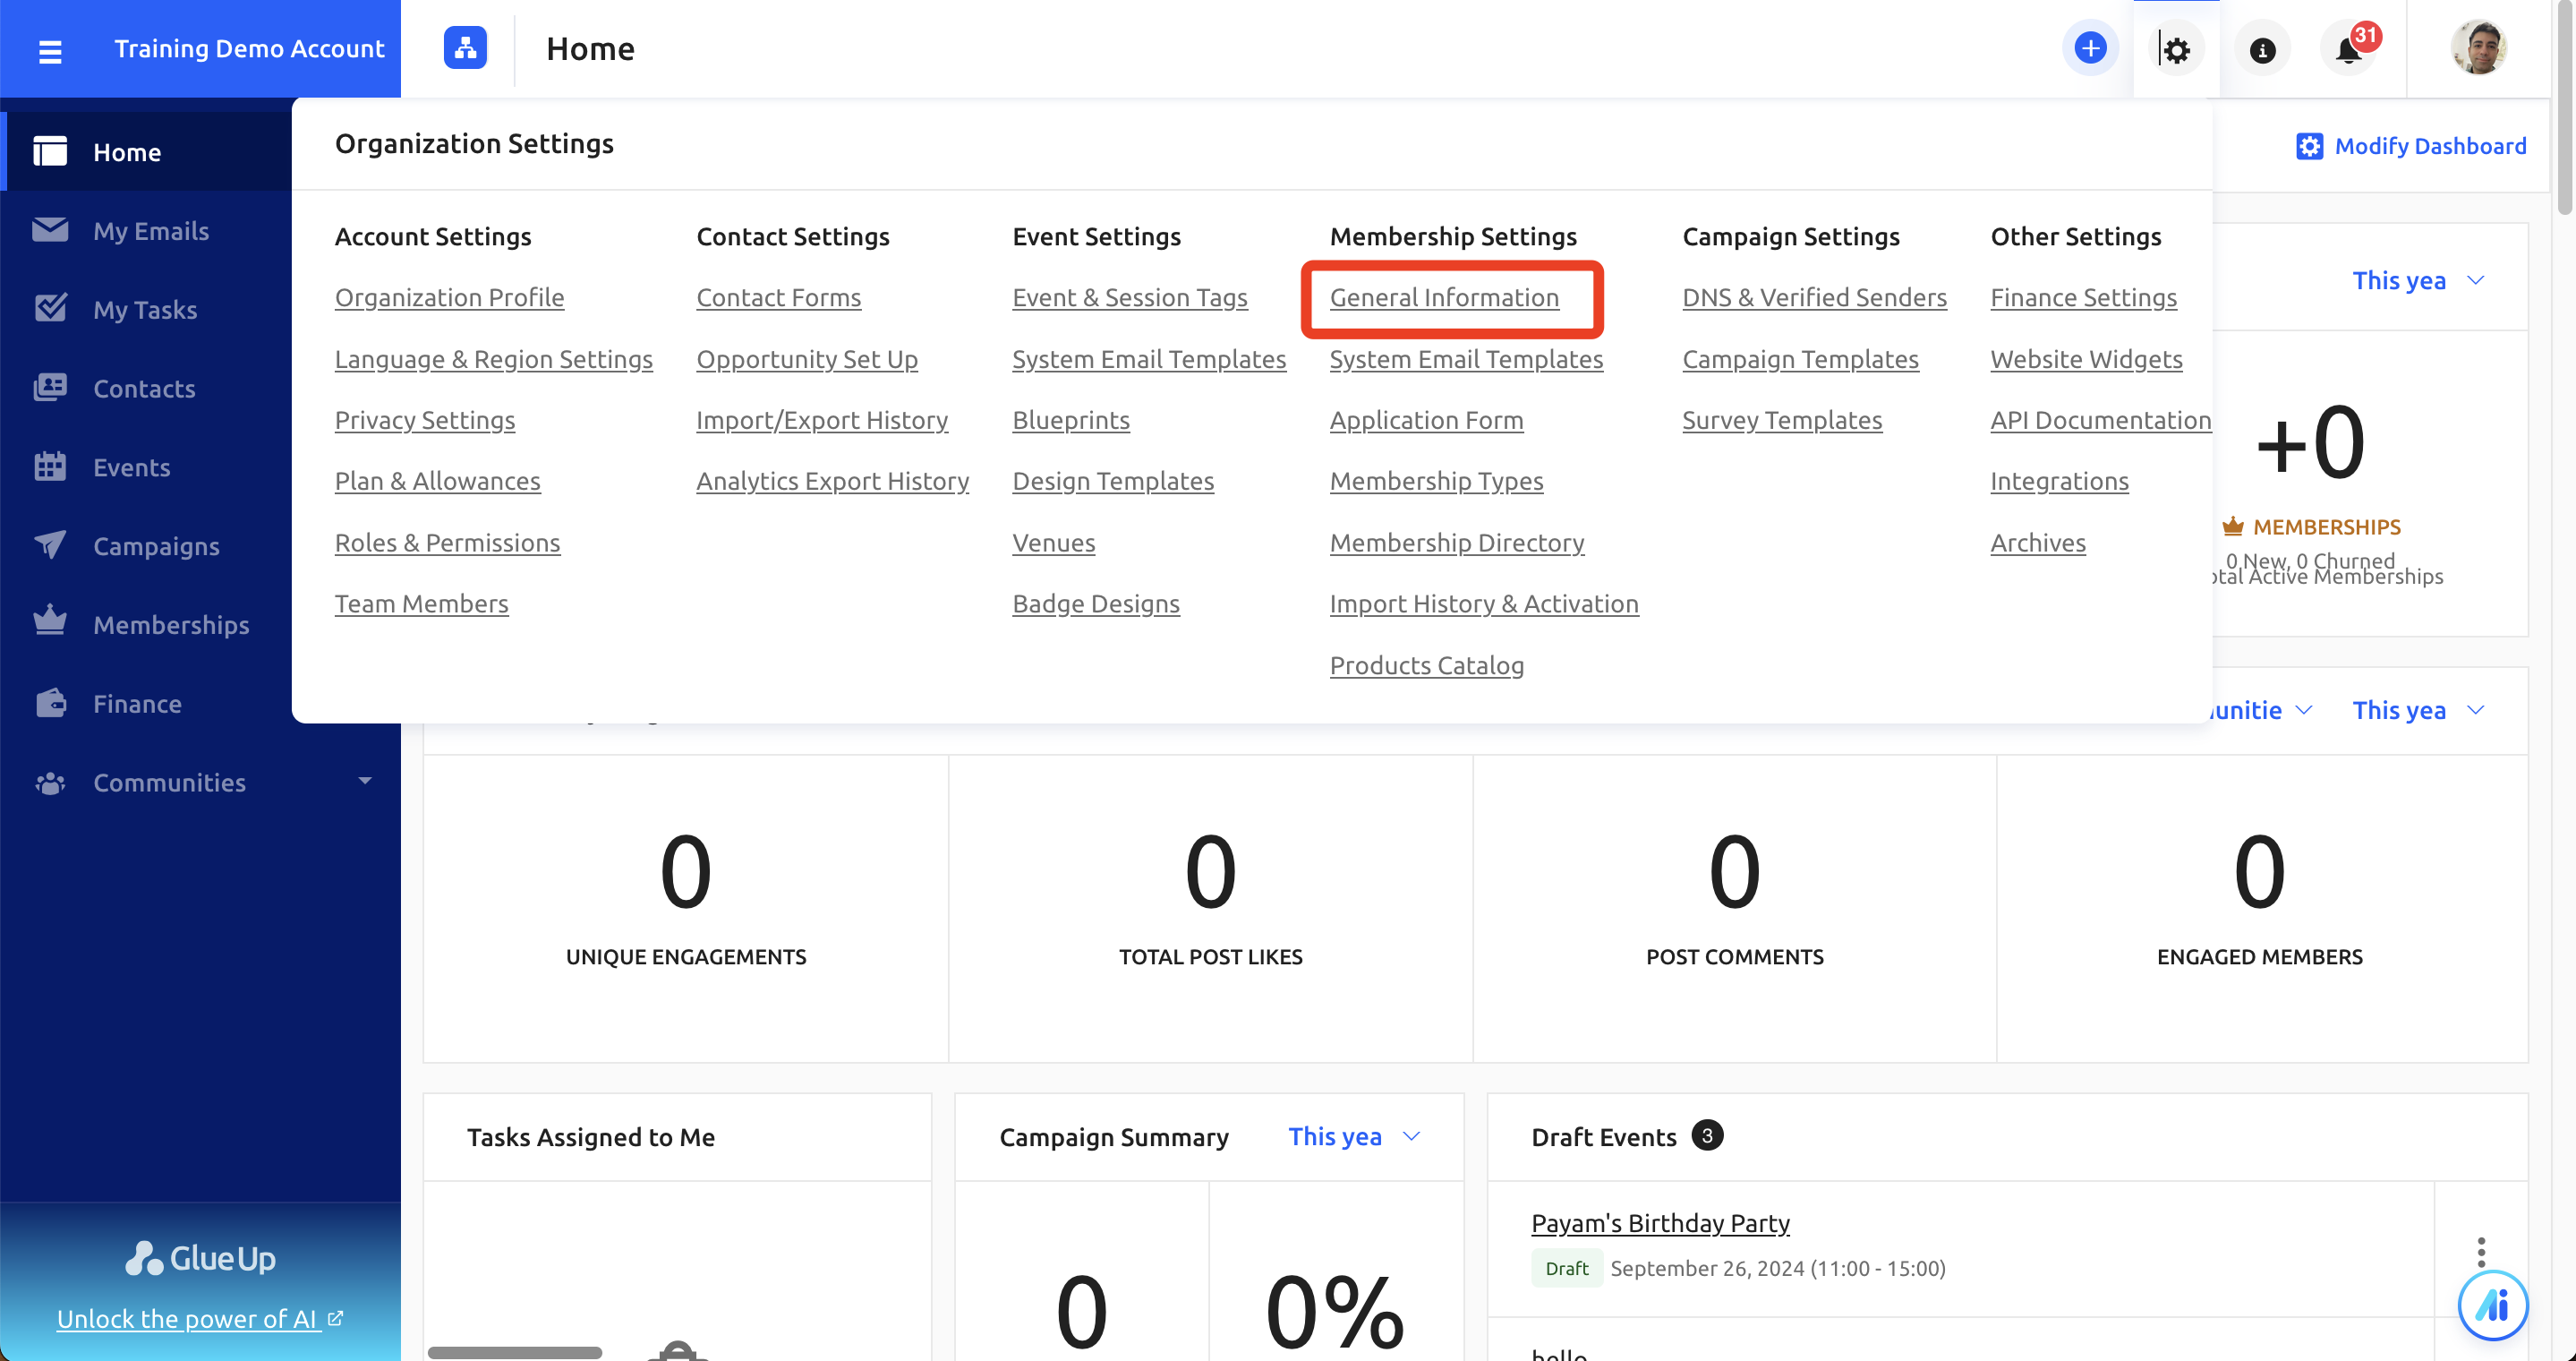Viewport: 2576px width, 1361px height.
Task: Open Campaign Summary This year dropdown
Action: [1354, 1137]
